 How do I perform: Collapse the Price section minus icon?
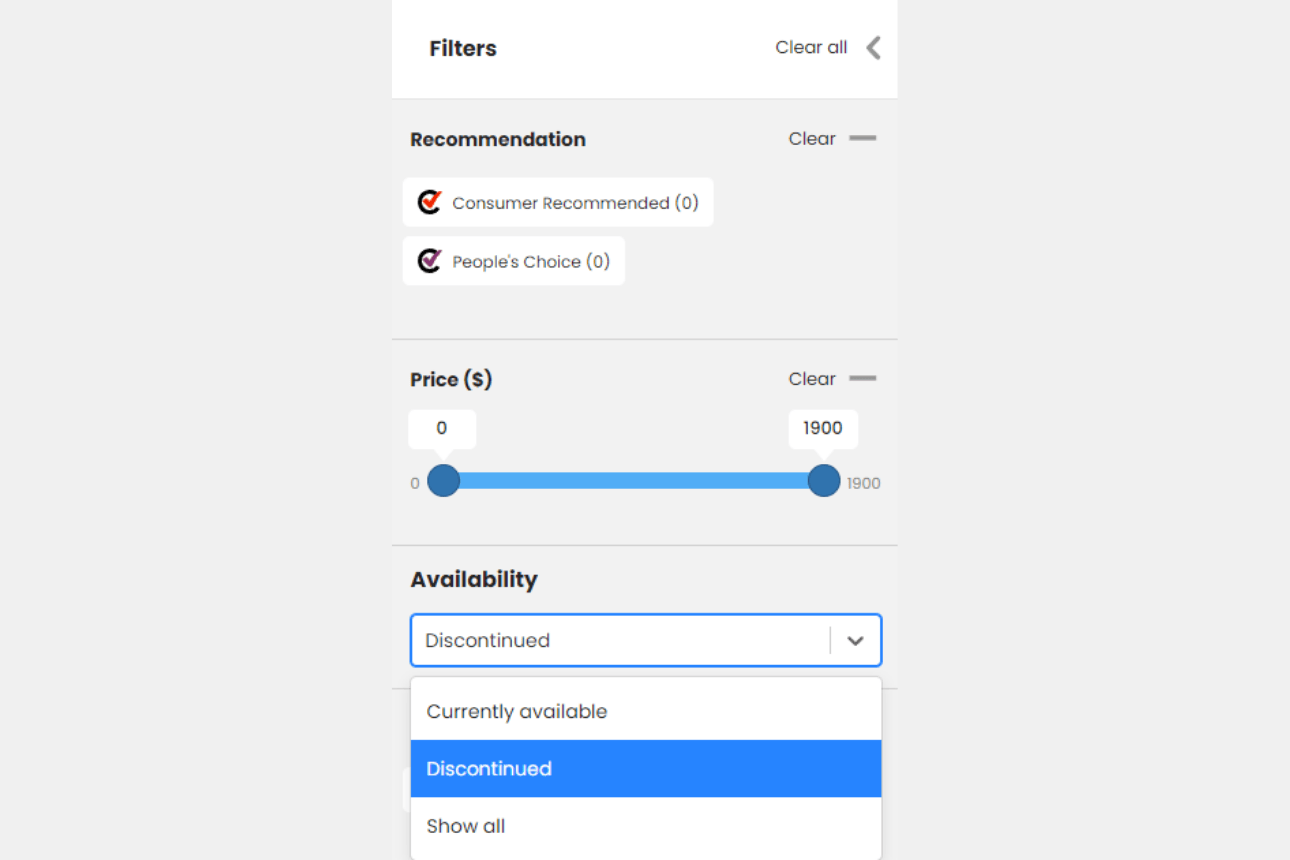coord(862,379)
